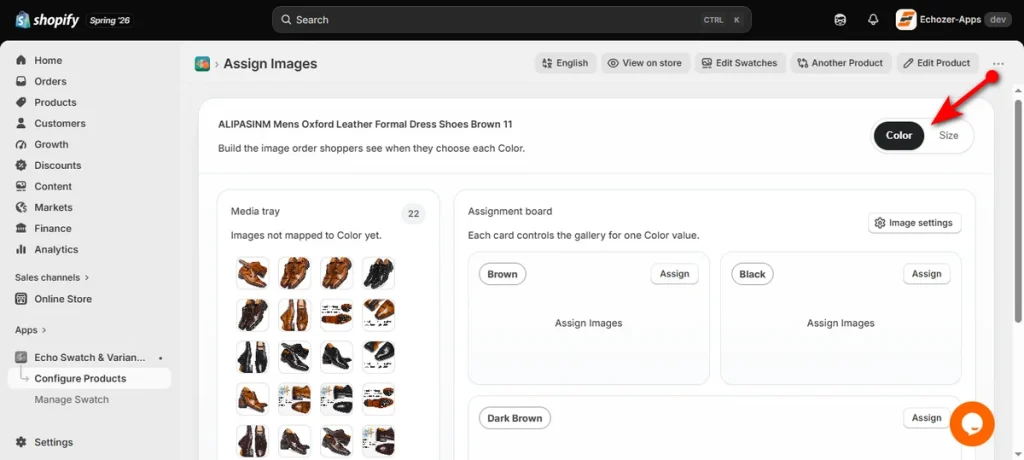Screen dimensions: 1024x460
Task: Open Manage Swatch in sidebar
Action: click(x=72, y=399)
